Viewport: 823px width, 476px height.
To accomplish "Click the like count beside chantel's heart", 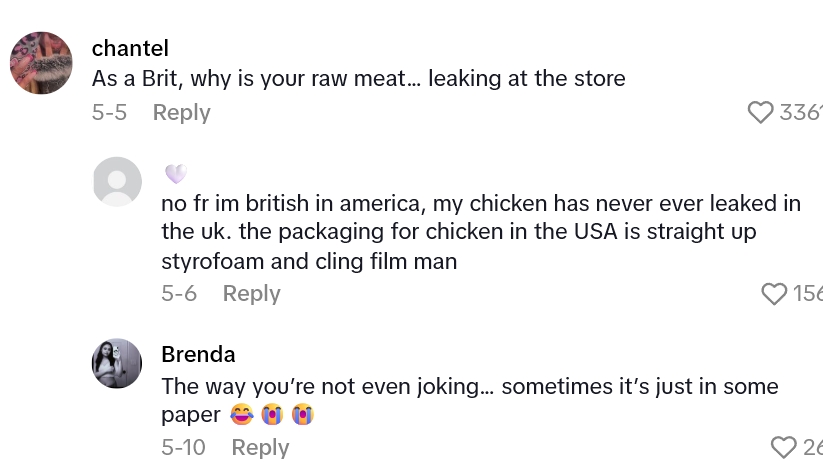I will click(x=800, y=112).
